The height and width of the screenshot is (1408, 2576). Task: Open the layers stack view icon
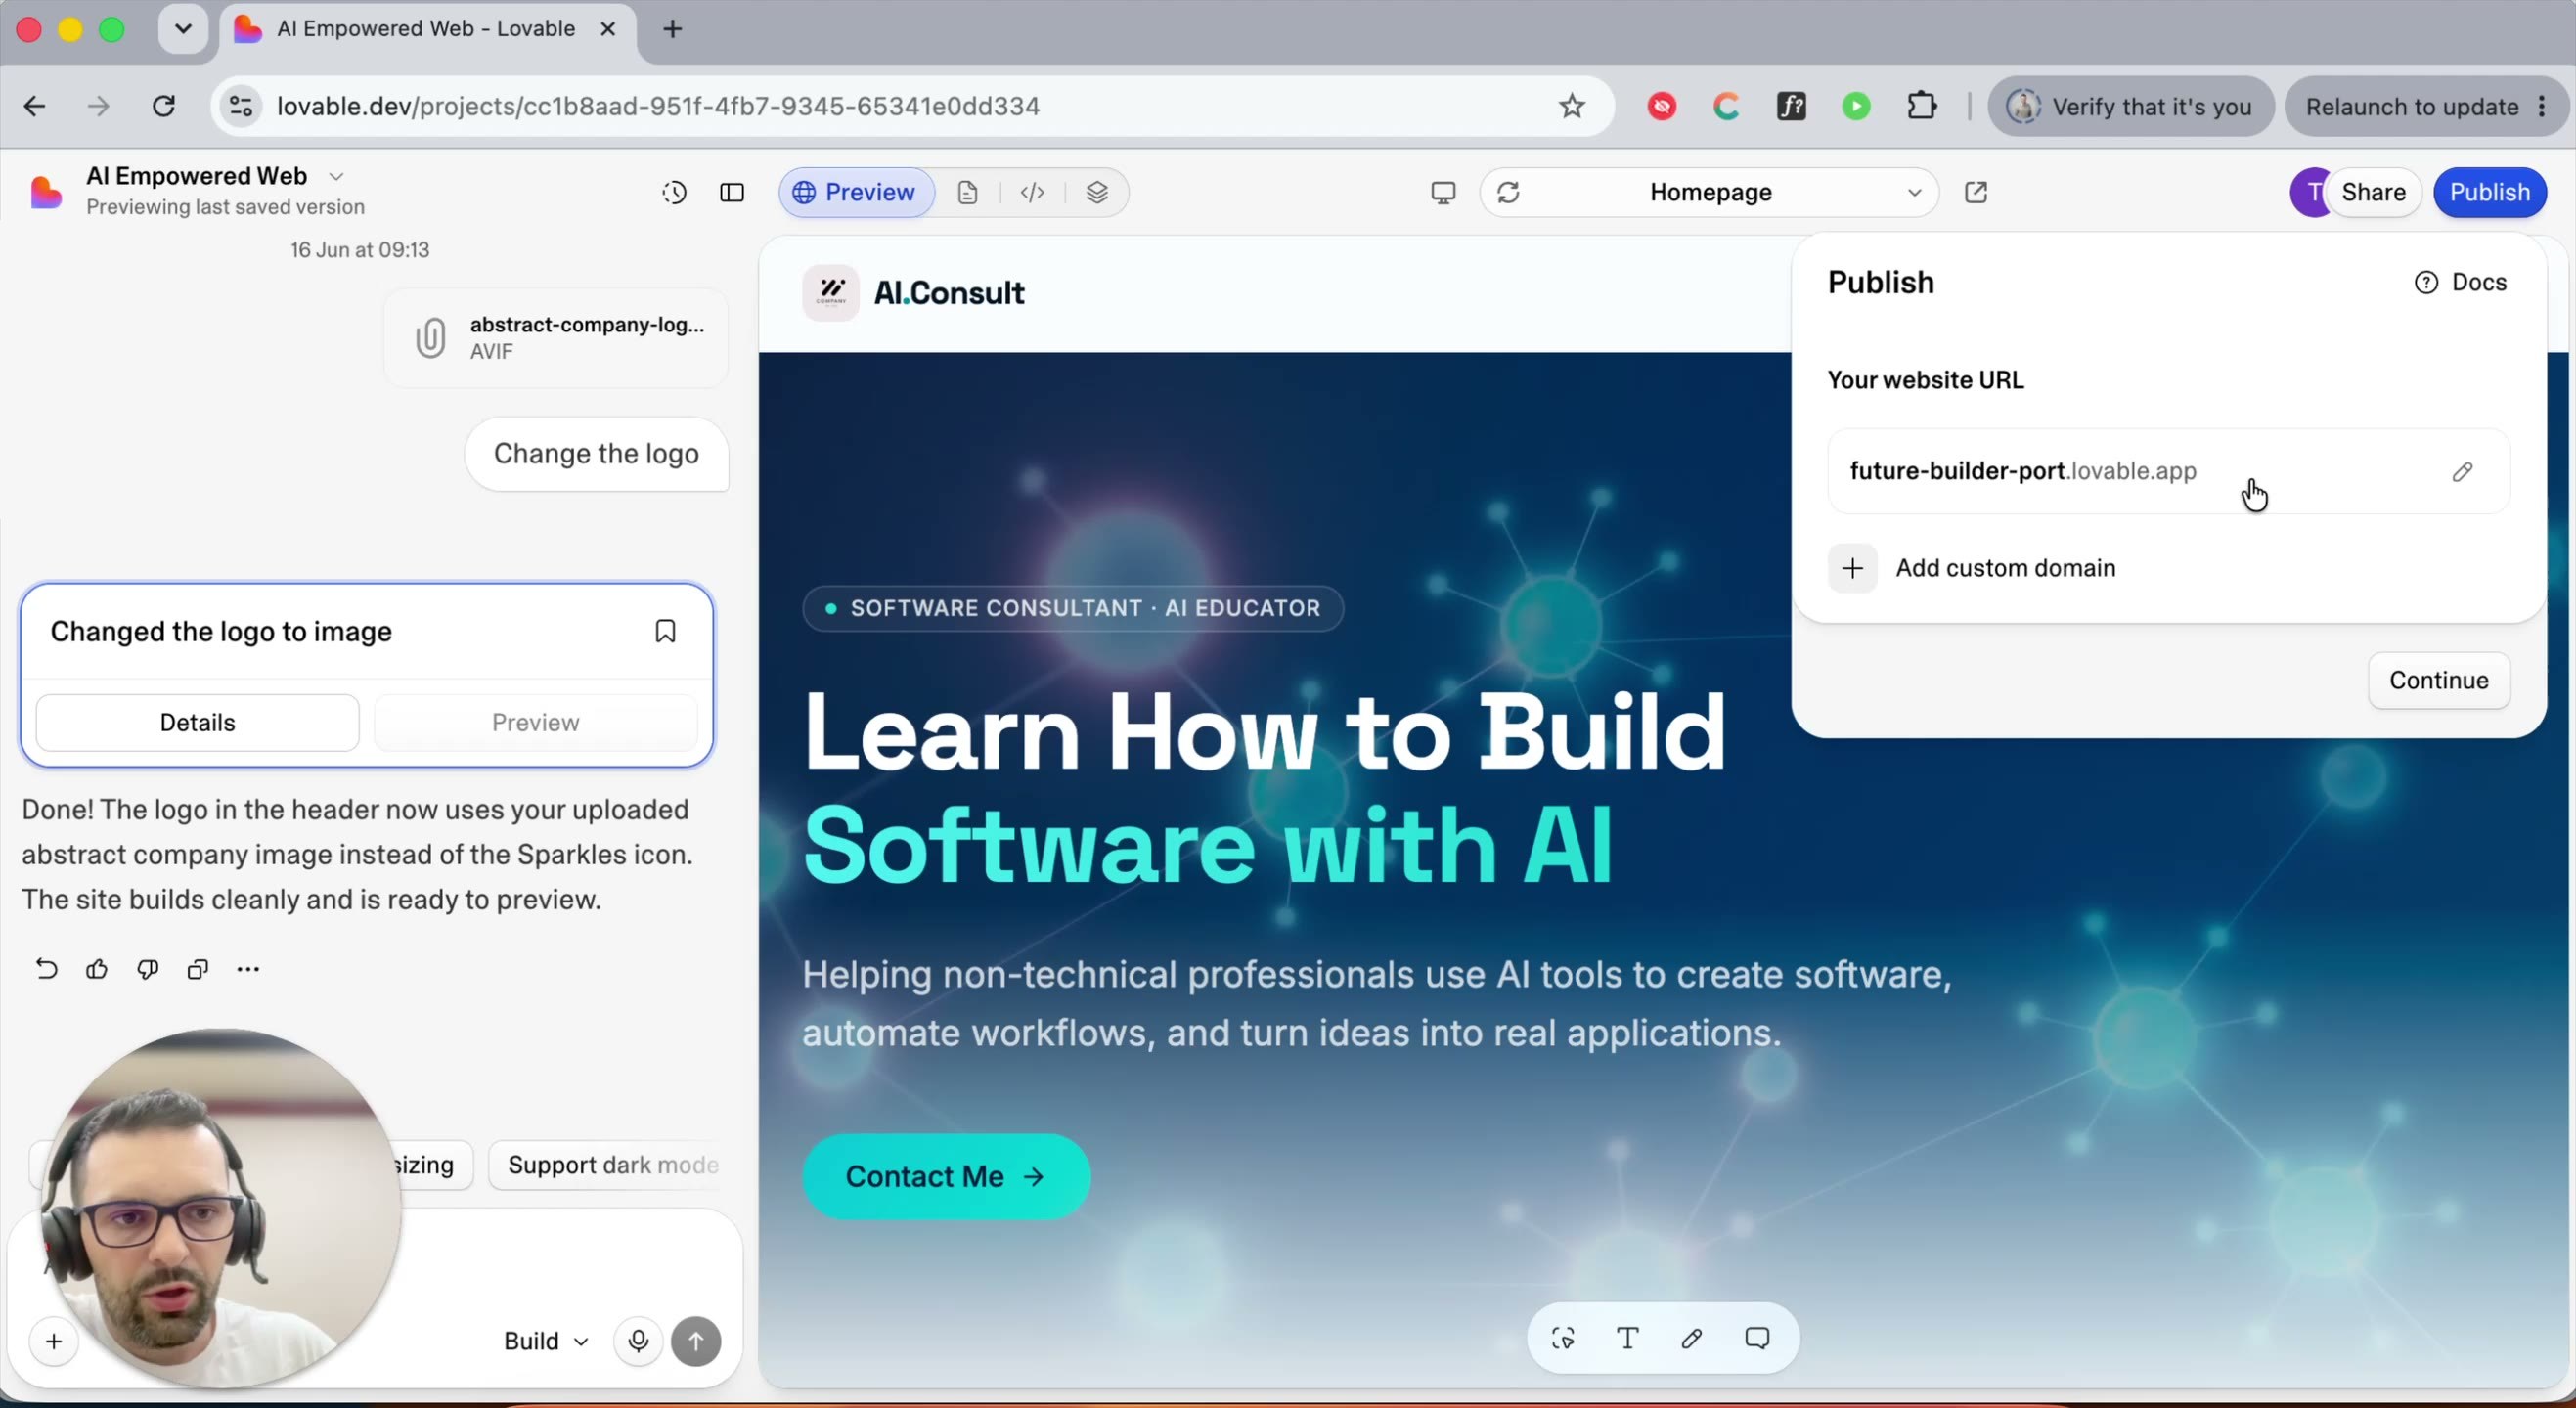pyautogui.click(x=1097, y=192)
